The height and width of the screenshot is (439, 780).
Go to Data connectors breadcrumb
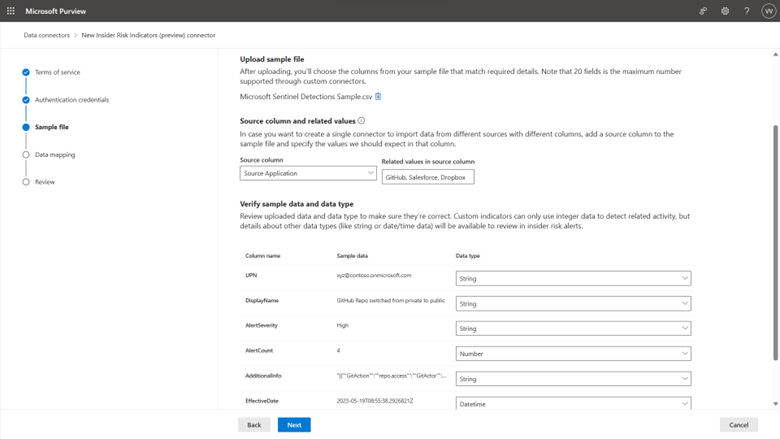tap(45, 35)
